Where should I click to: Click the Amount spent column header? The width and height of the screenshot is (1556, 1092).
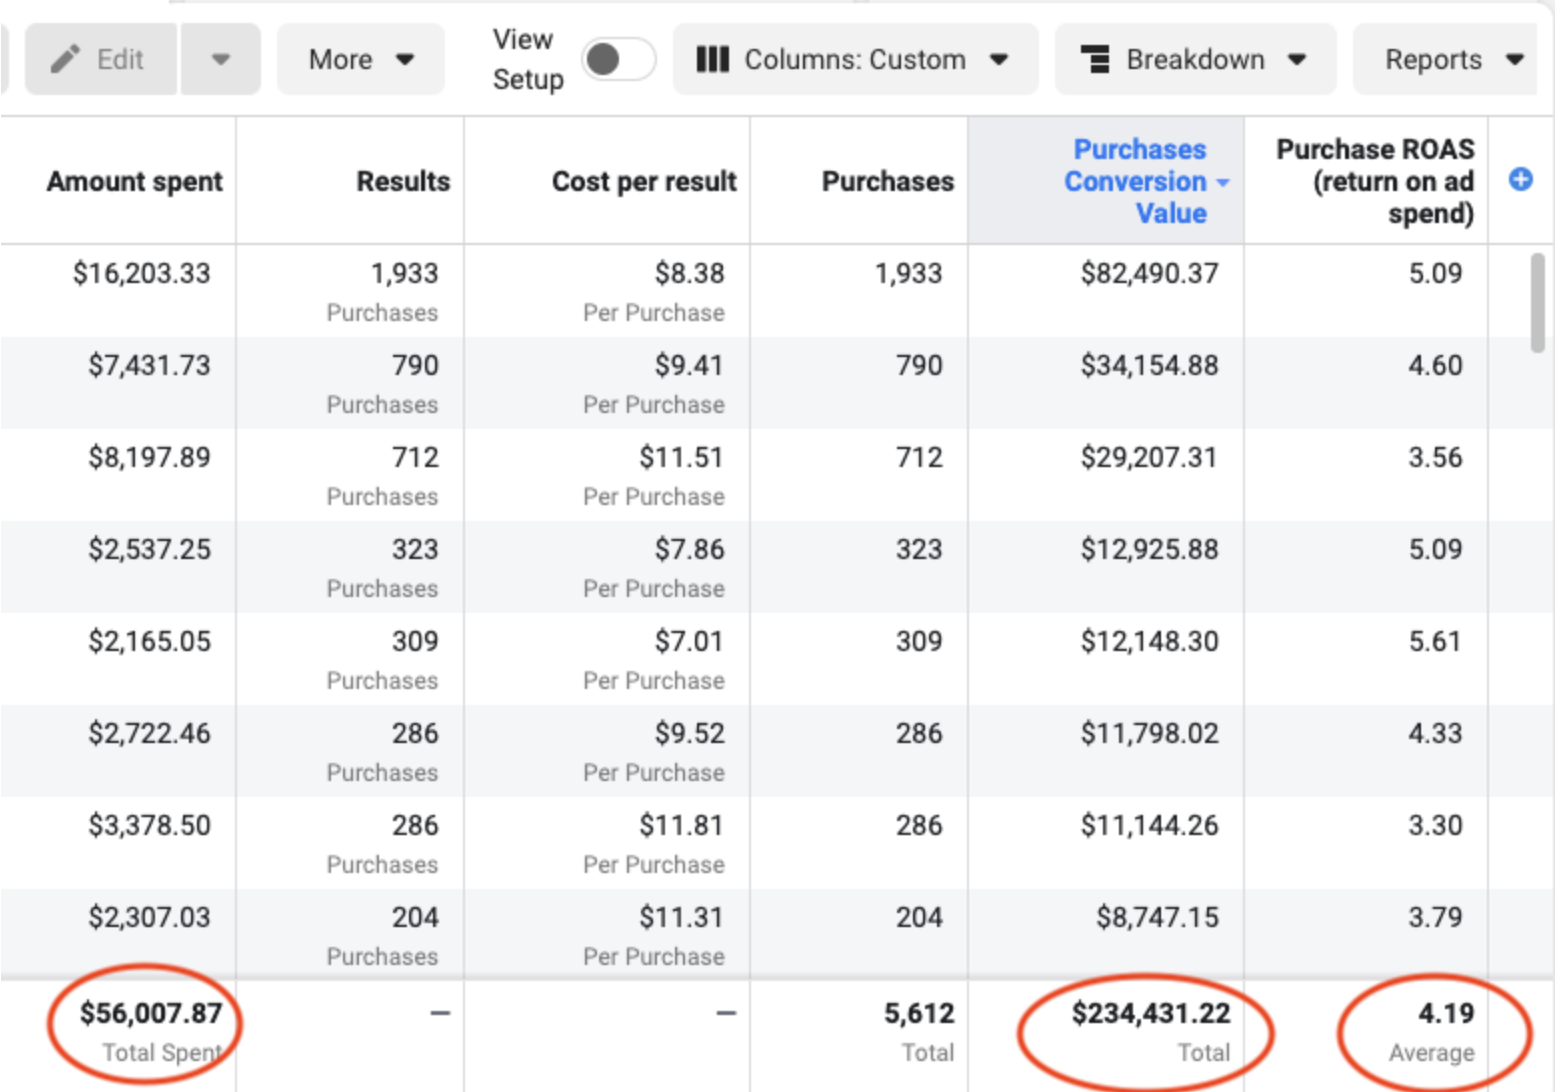(133, 181)
